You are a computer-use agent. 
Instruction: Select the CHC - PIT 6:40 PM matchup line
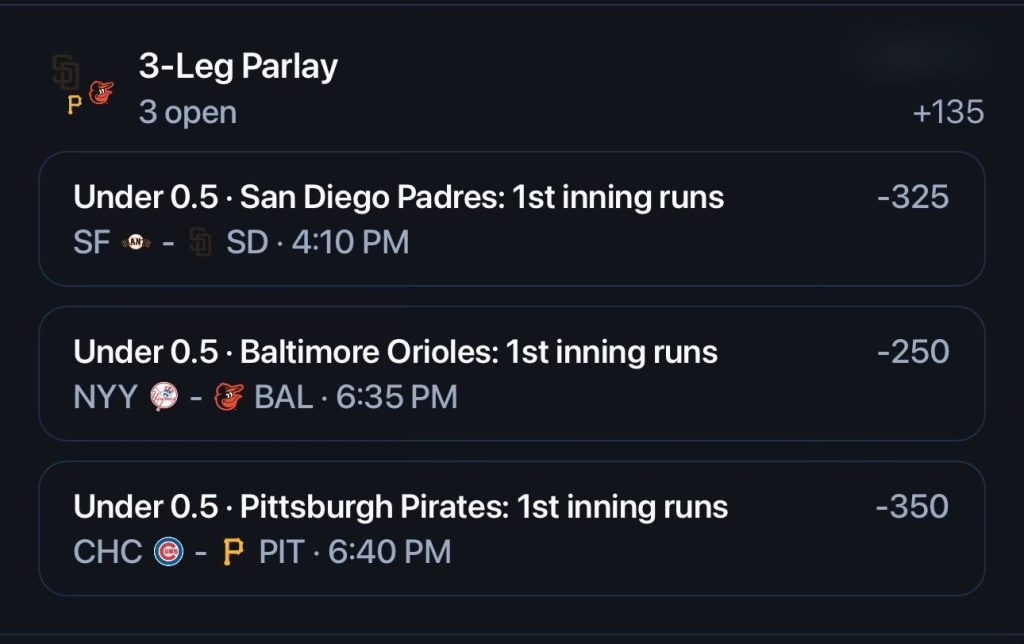(262, 552)
